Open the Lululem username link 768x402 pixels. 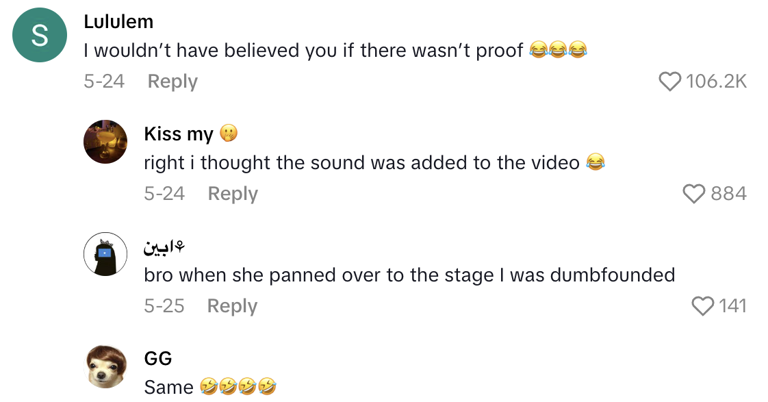click(119, 21)
